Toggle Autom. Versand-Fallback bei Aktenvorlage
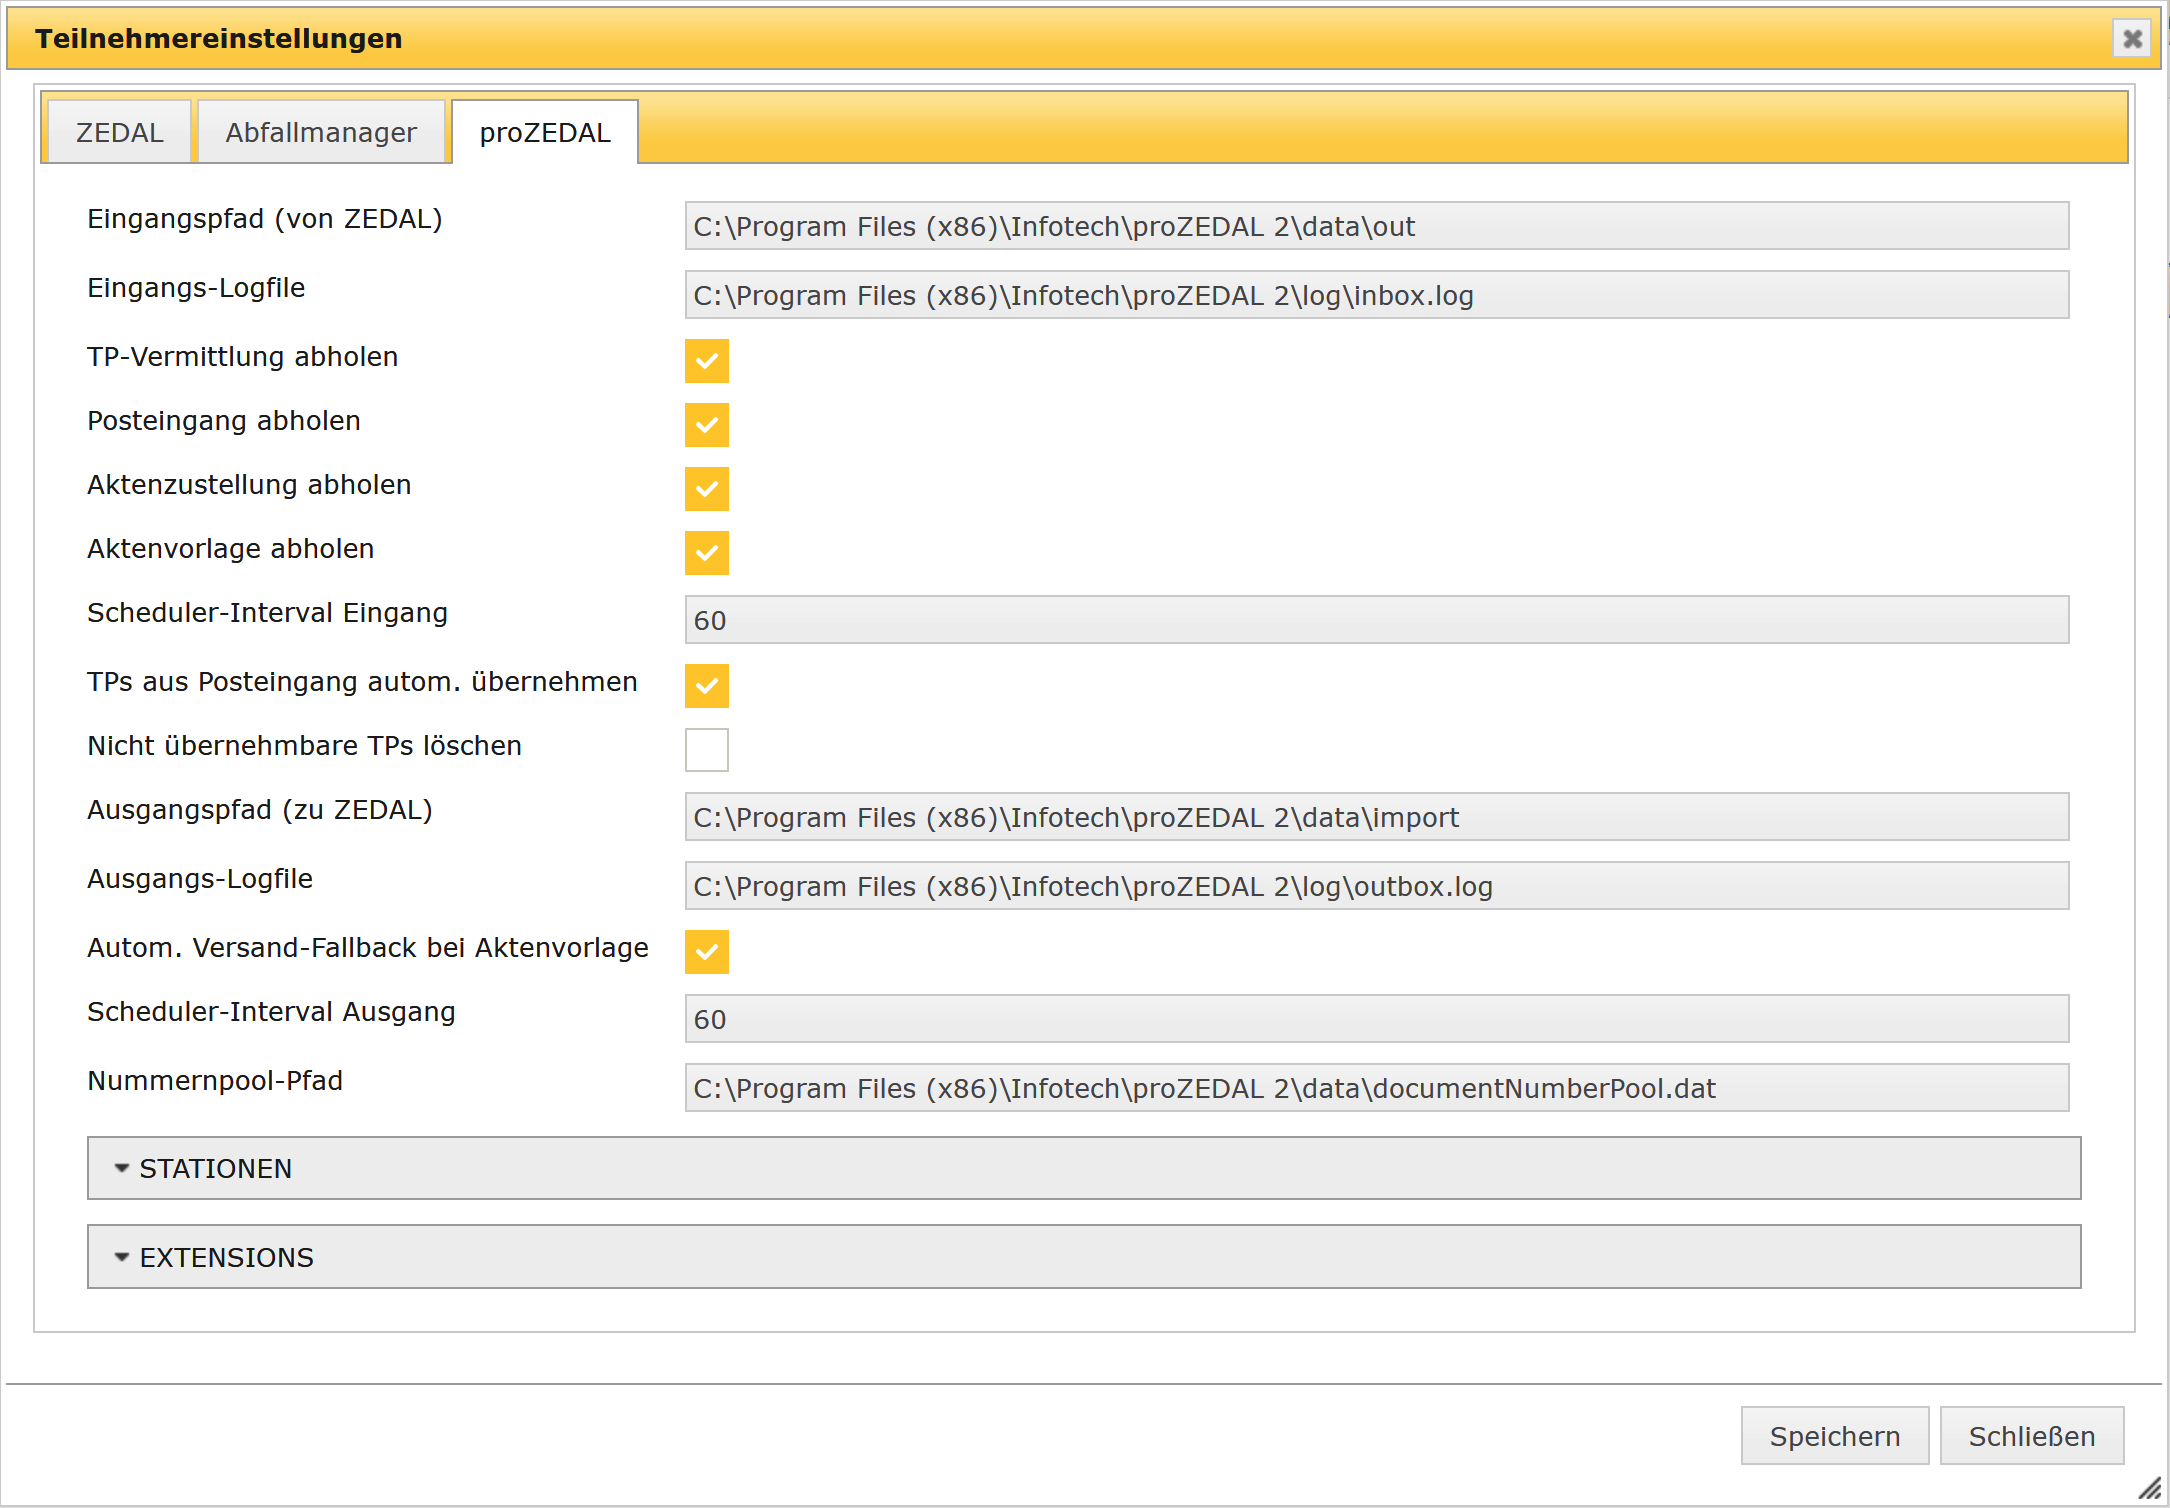Image resolution: width=2170 pixels, height=1508 pixels. (x=706, y=952)
